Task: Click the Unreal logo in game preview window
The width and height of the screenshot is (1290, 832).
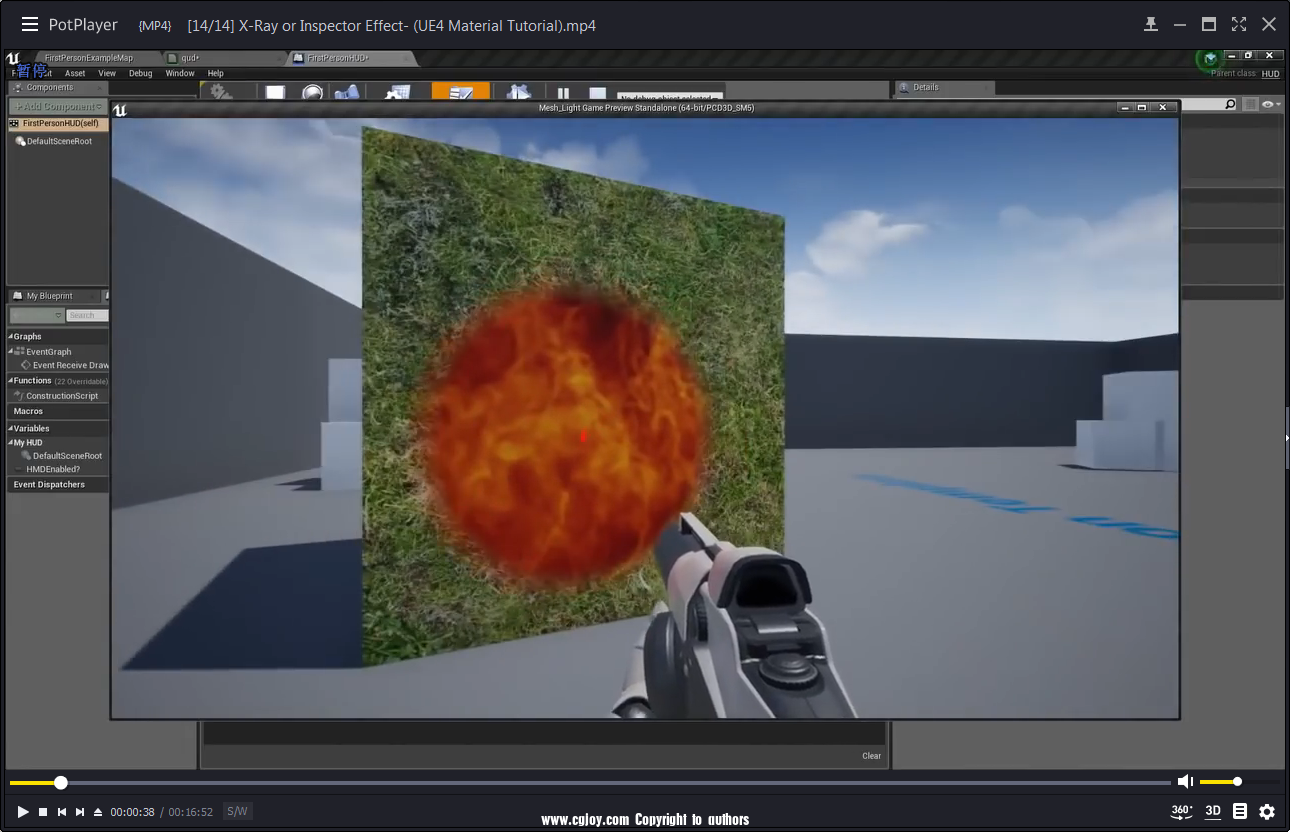Action: (119, 110)
